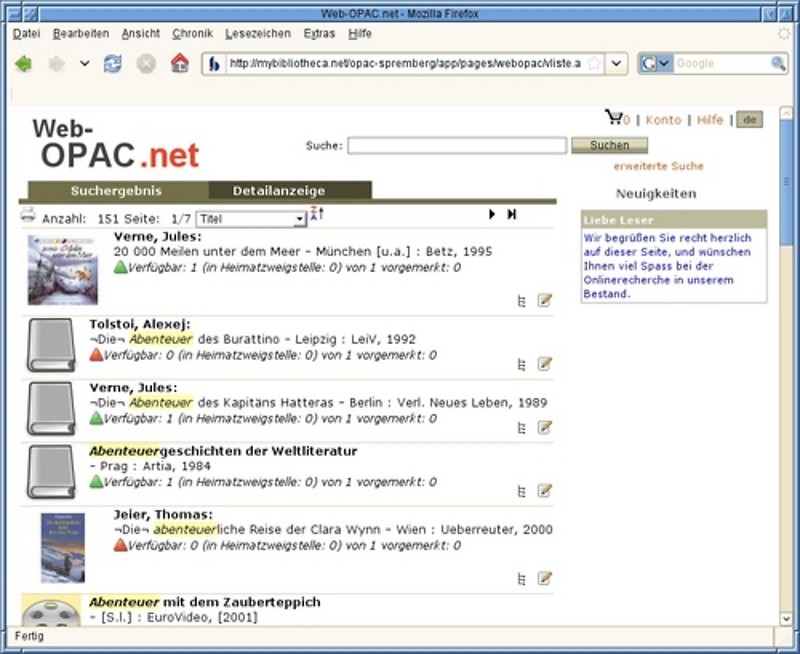The height and width of the screenshot is (654, 800).
Task: Toggle the A-Z sort order icon
Action: pos(317,214)
